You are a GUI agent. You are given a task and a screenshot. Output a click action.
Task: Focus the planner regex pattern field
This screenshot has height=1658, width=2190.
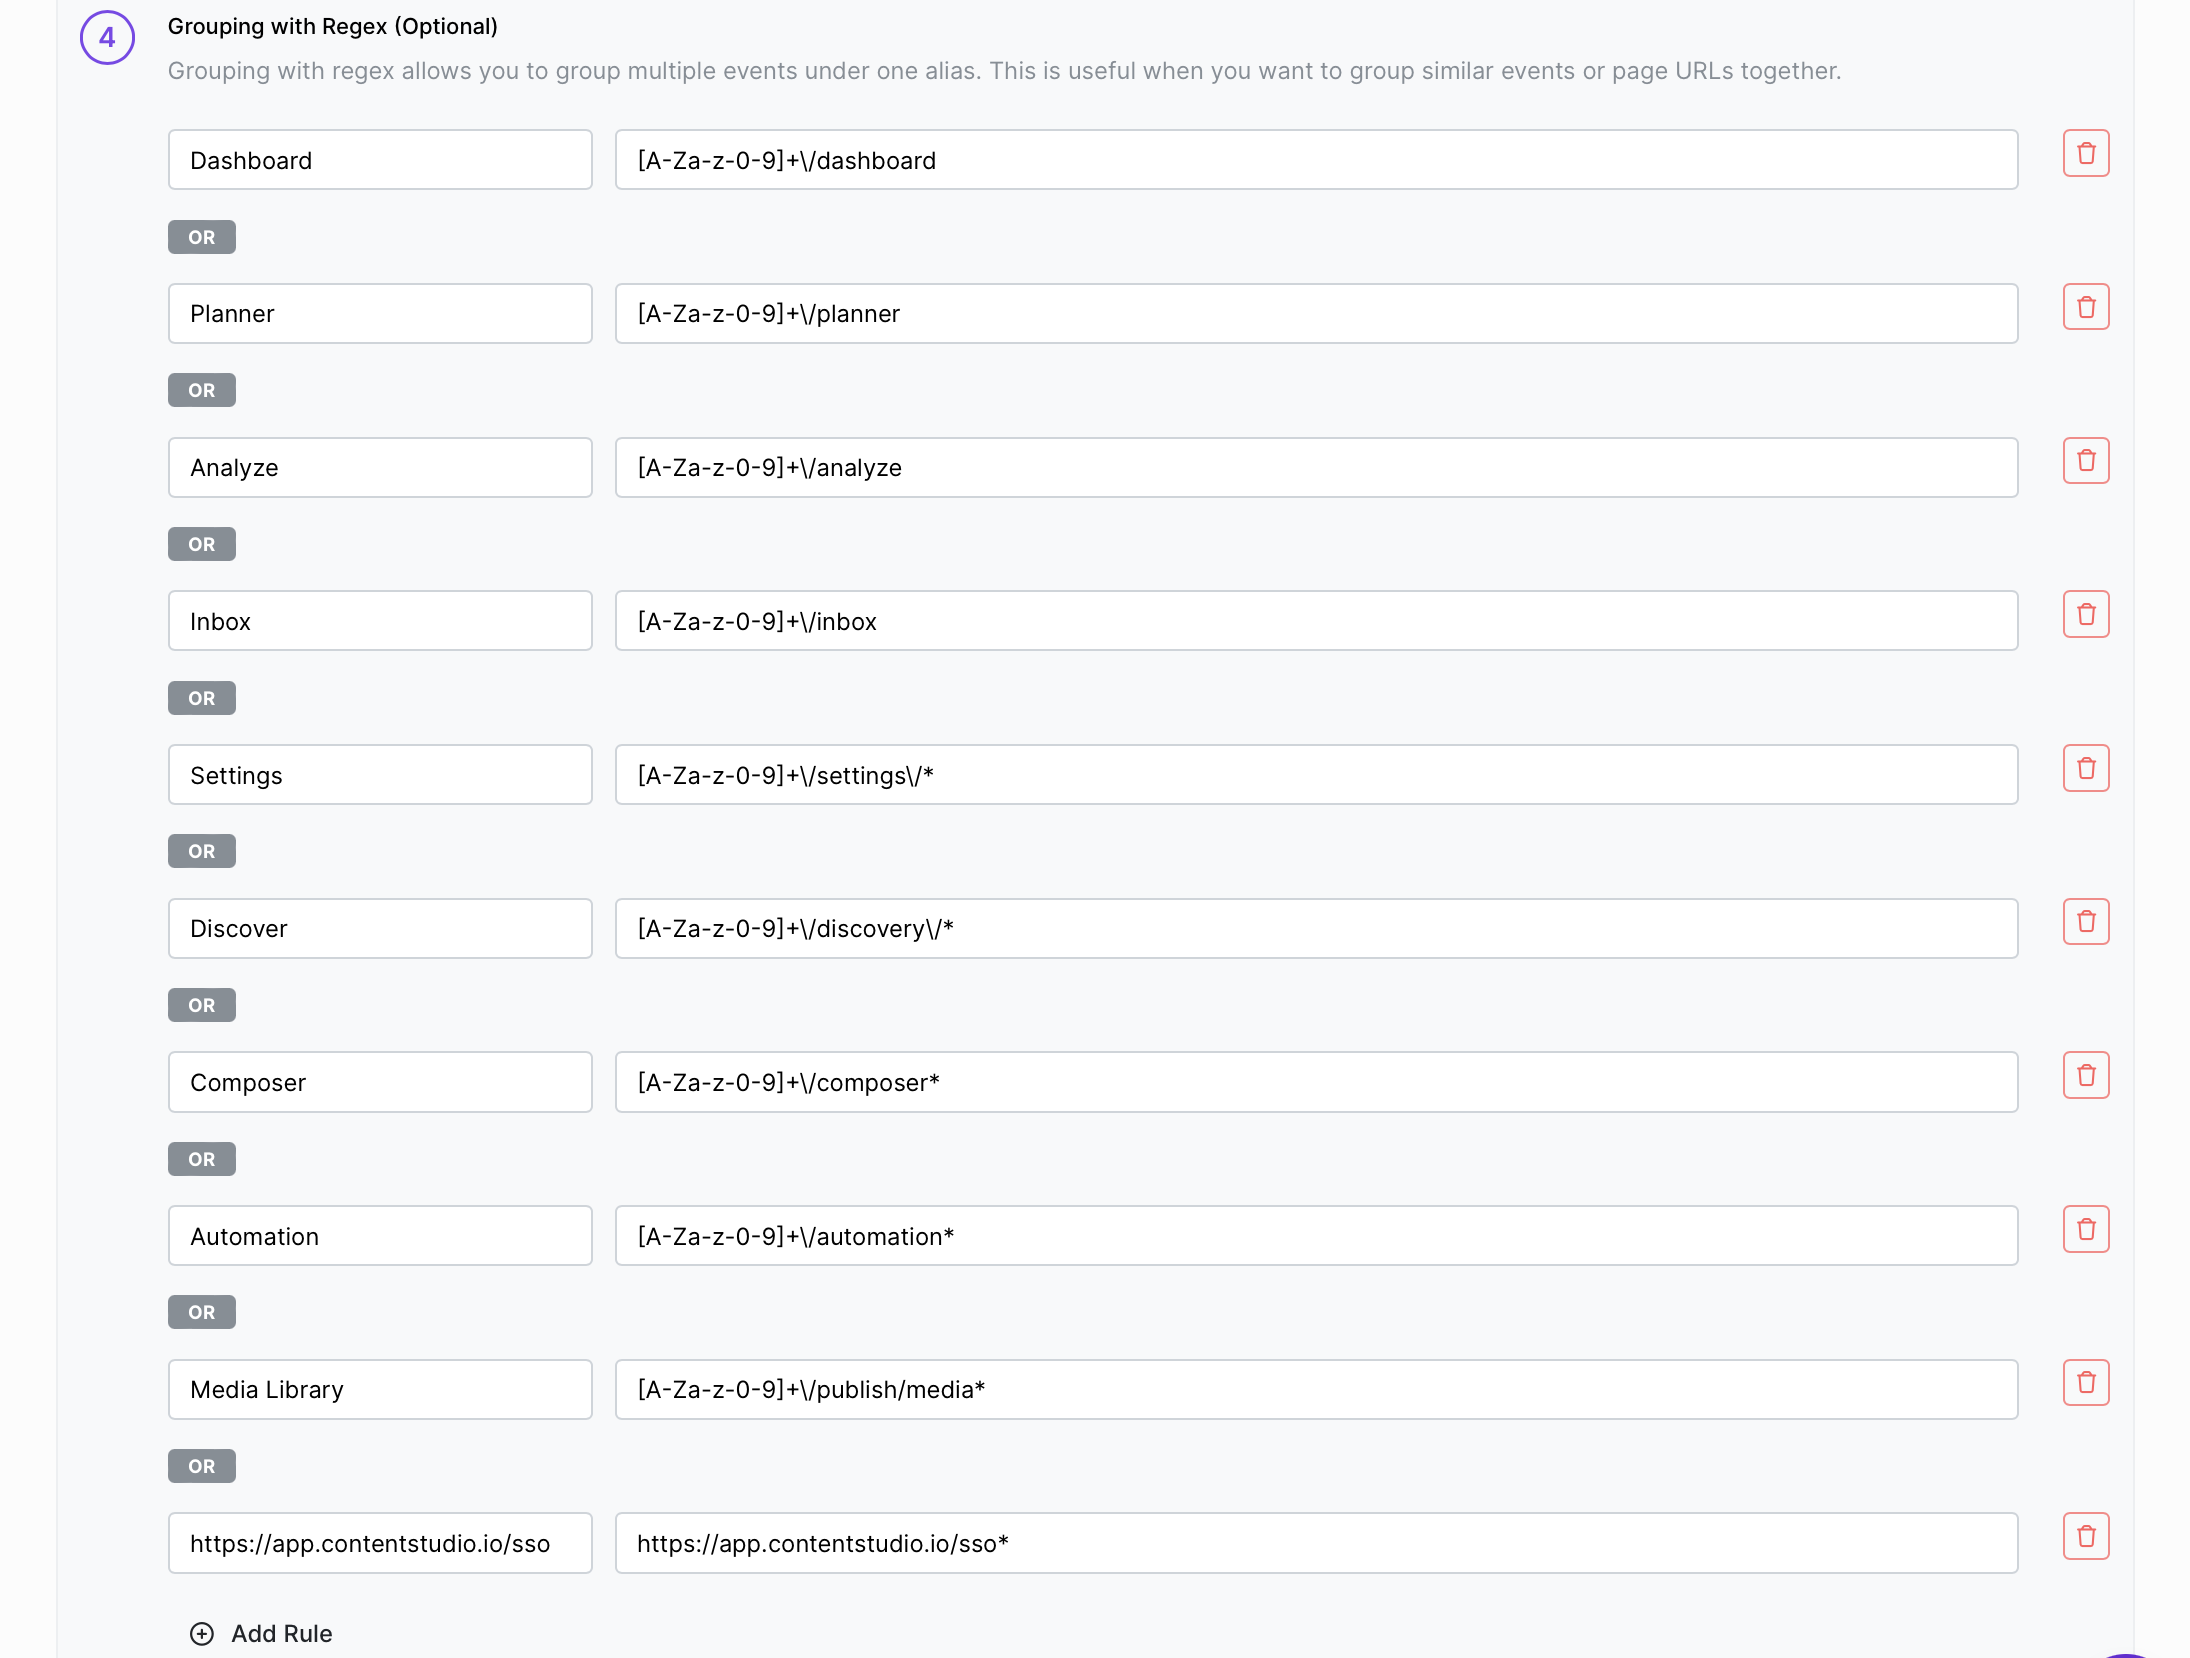tap(1316, 314)
